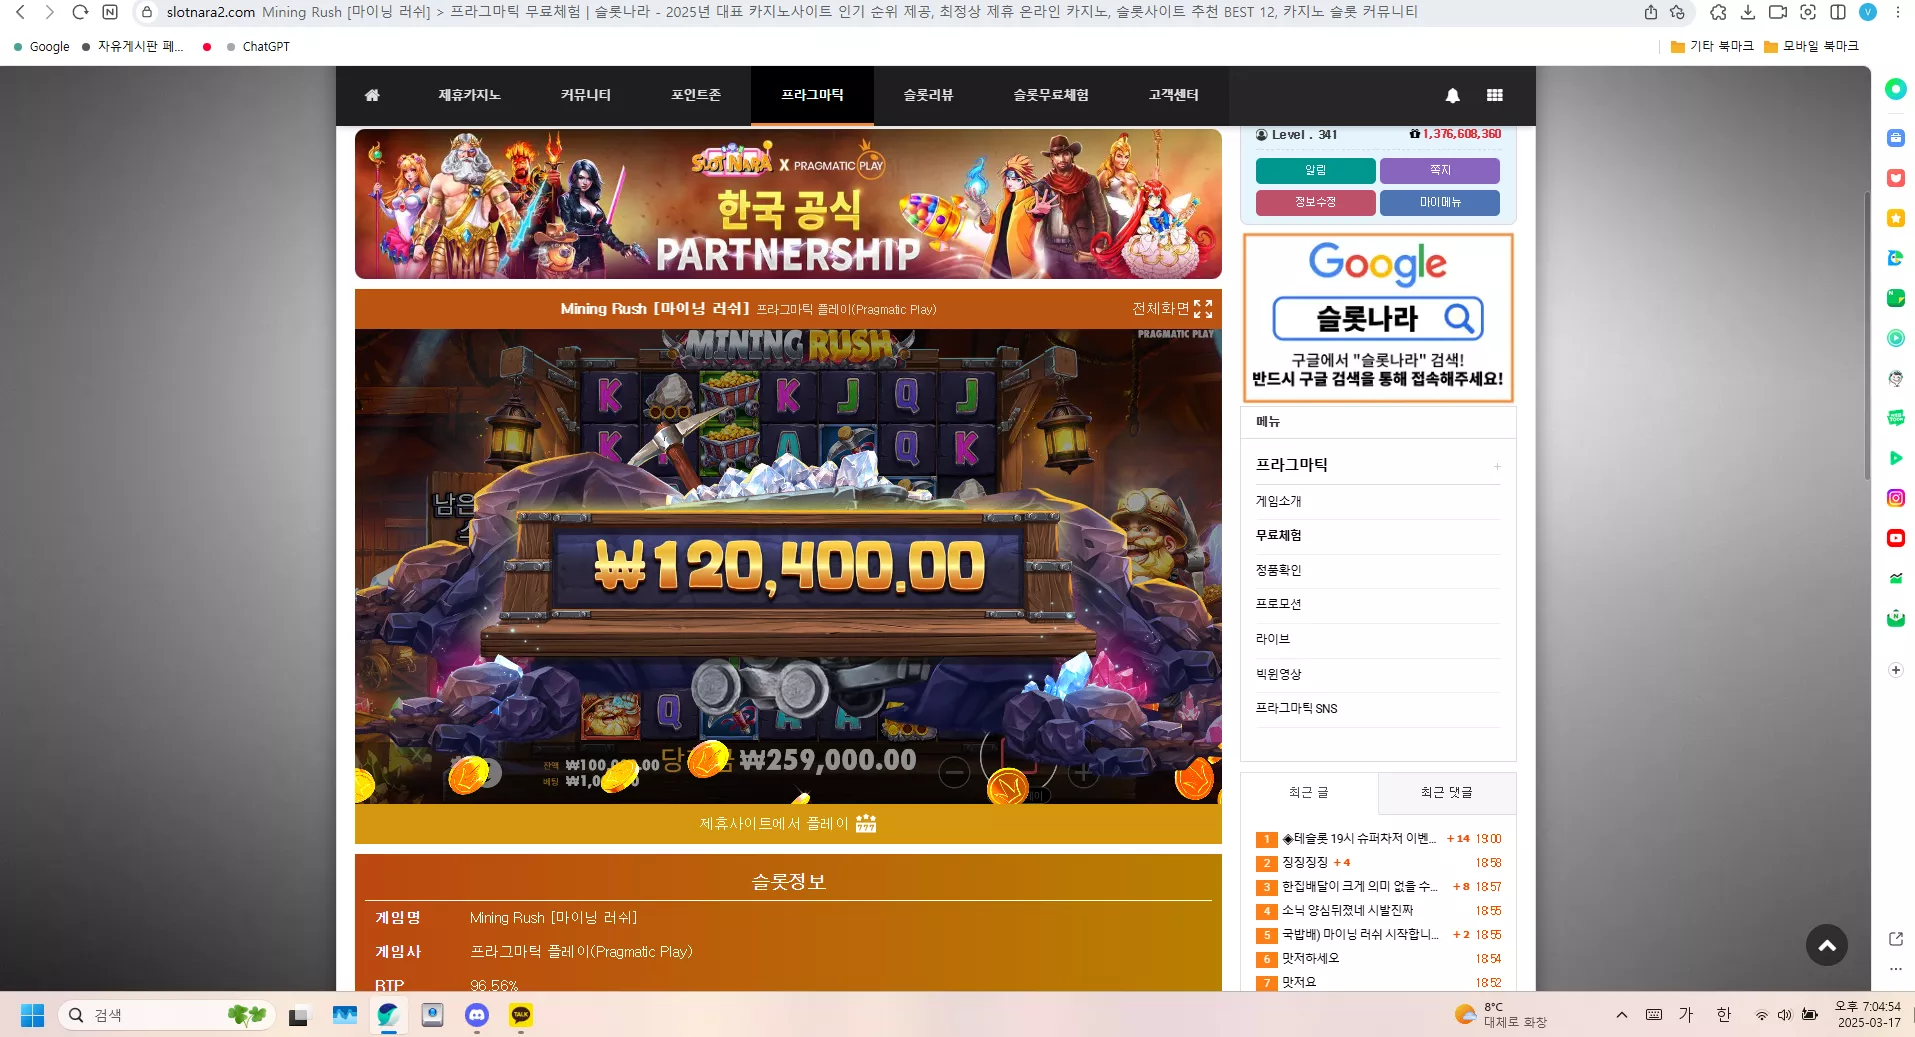Open the Task View taskbar icon

299,1016
